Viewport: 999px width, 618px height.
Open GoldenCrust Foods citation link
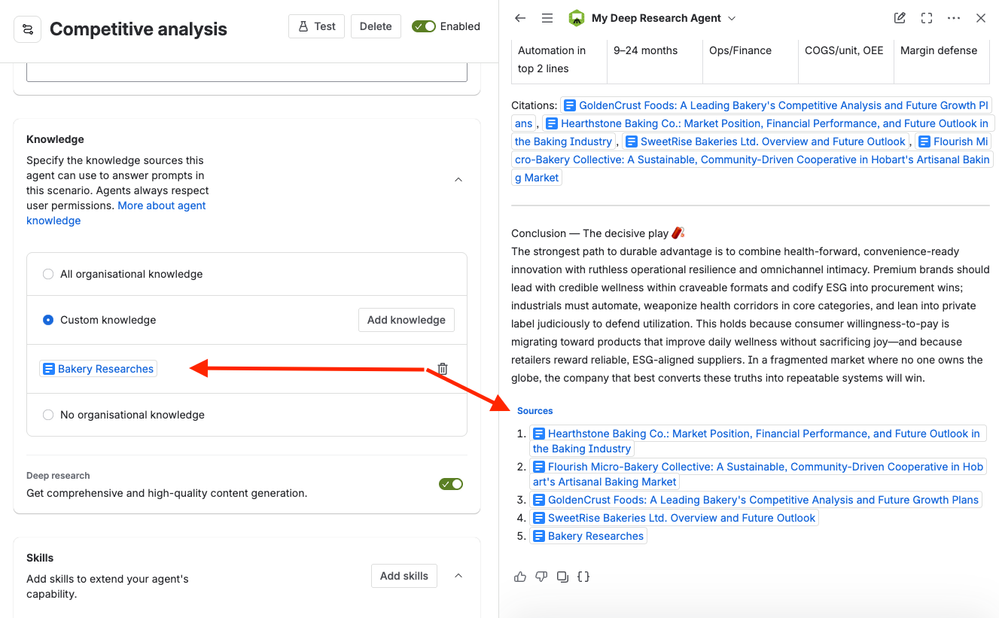(x=775, y=106)
